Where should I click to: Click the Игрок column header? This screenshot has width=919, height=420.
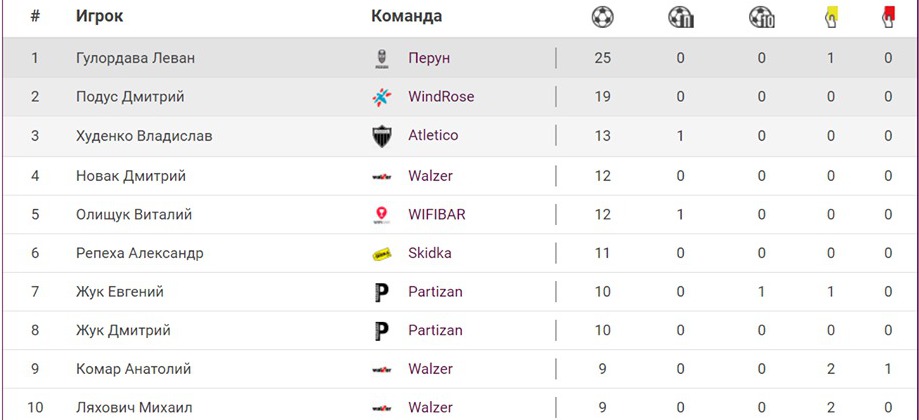click(x=99, y=16)
